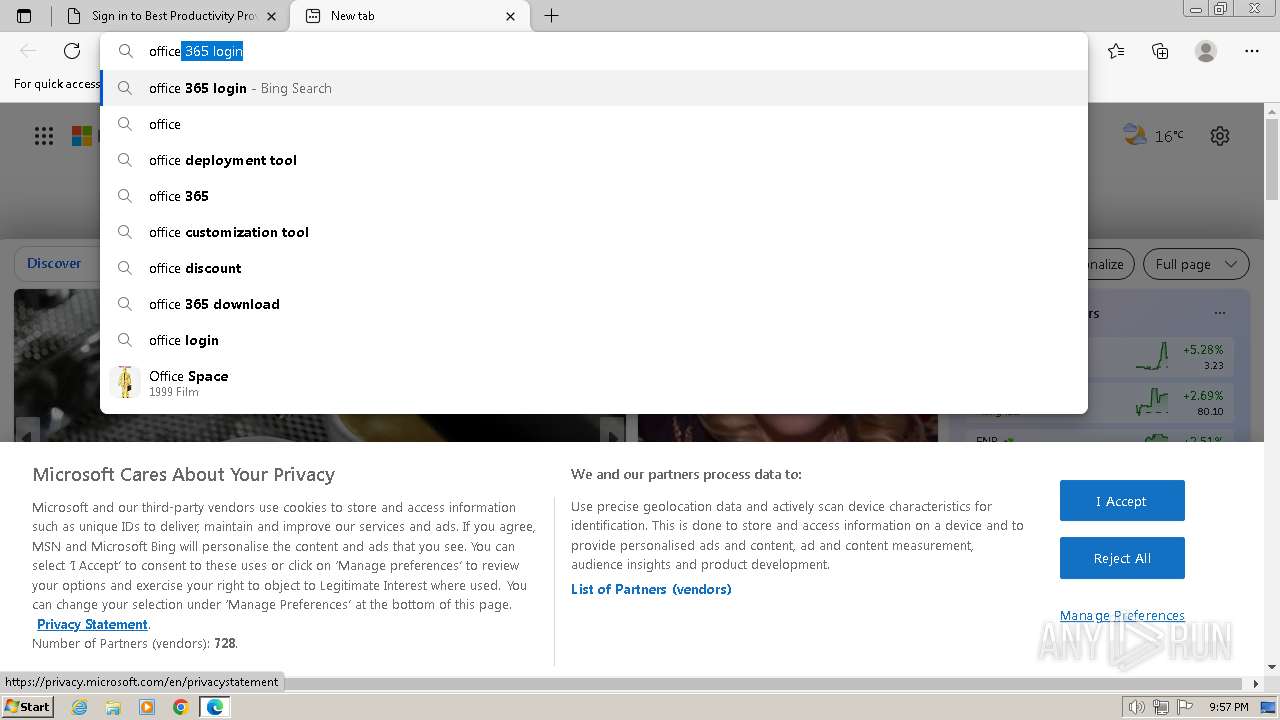Open the Discover feed tab
1280x720 pixels.
[x=54, y=263]
